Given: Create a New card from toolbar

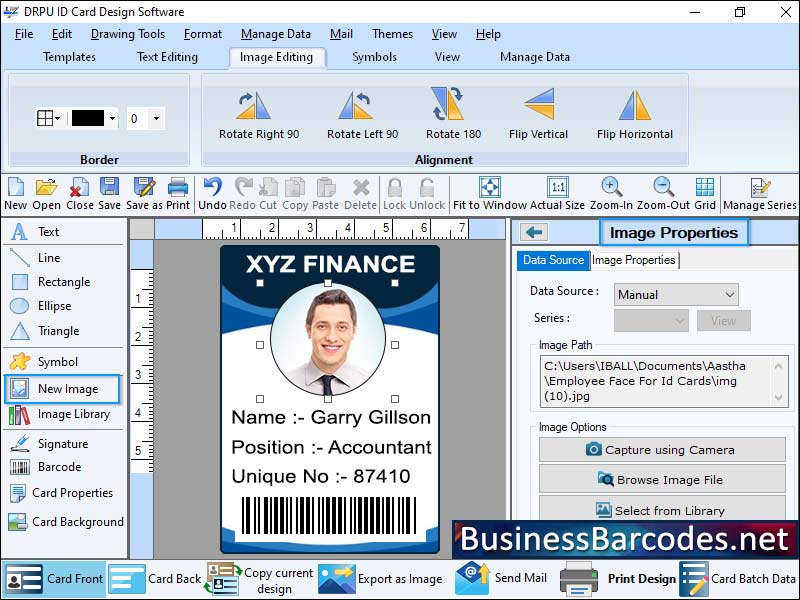Looking at the screenshot, I should click(15, 194).
